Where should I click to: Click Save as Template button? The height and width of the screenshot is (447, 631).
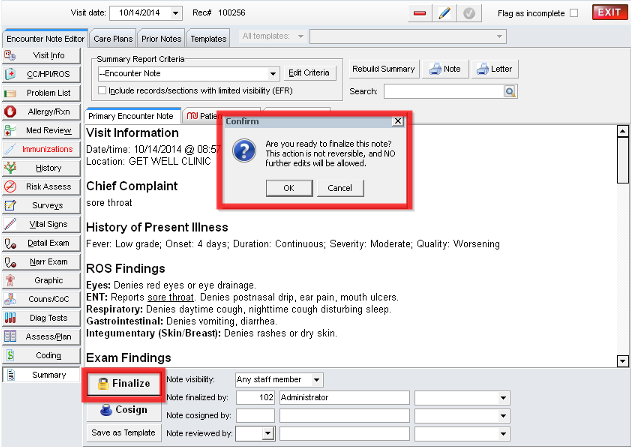(124, 433)
